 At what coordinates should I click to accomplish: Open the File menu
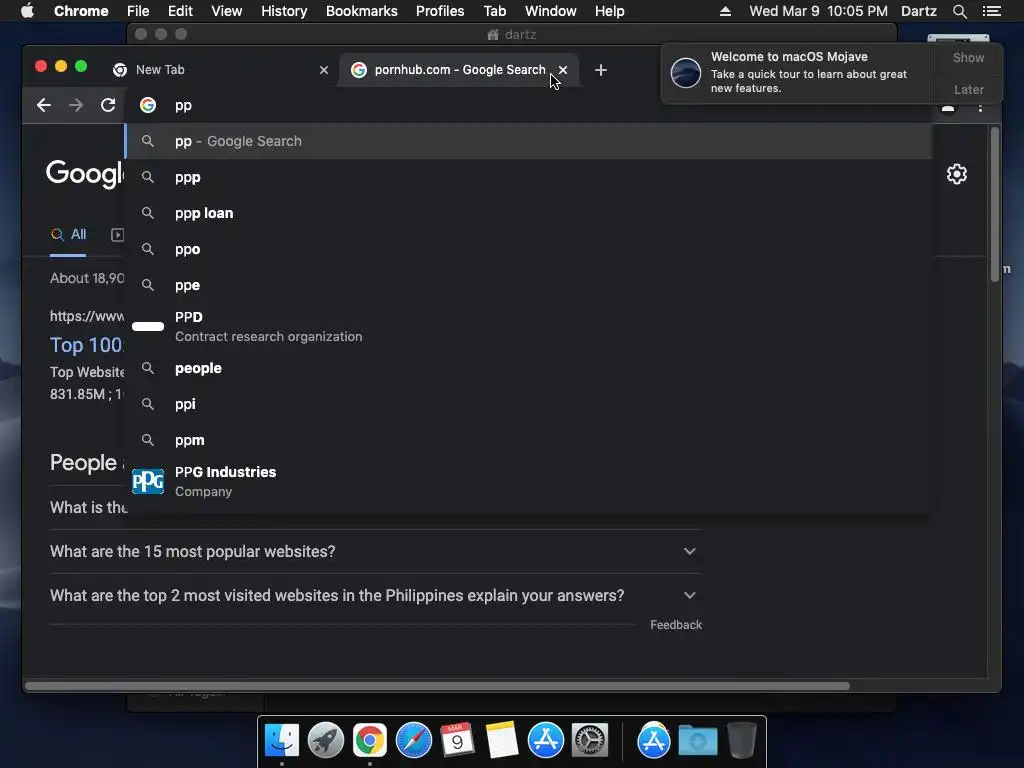pyautogui.click(x=138, y=11)
